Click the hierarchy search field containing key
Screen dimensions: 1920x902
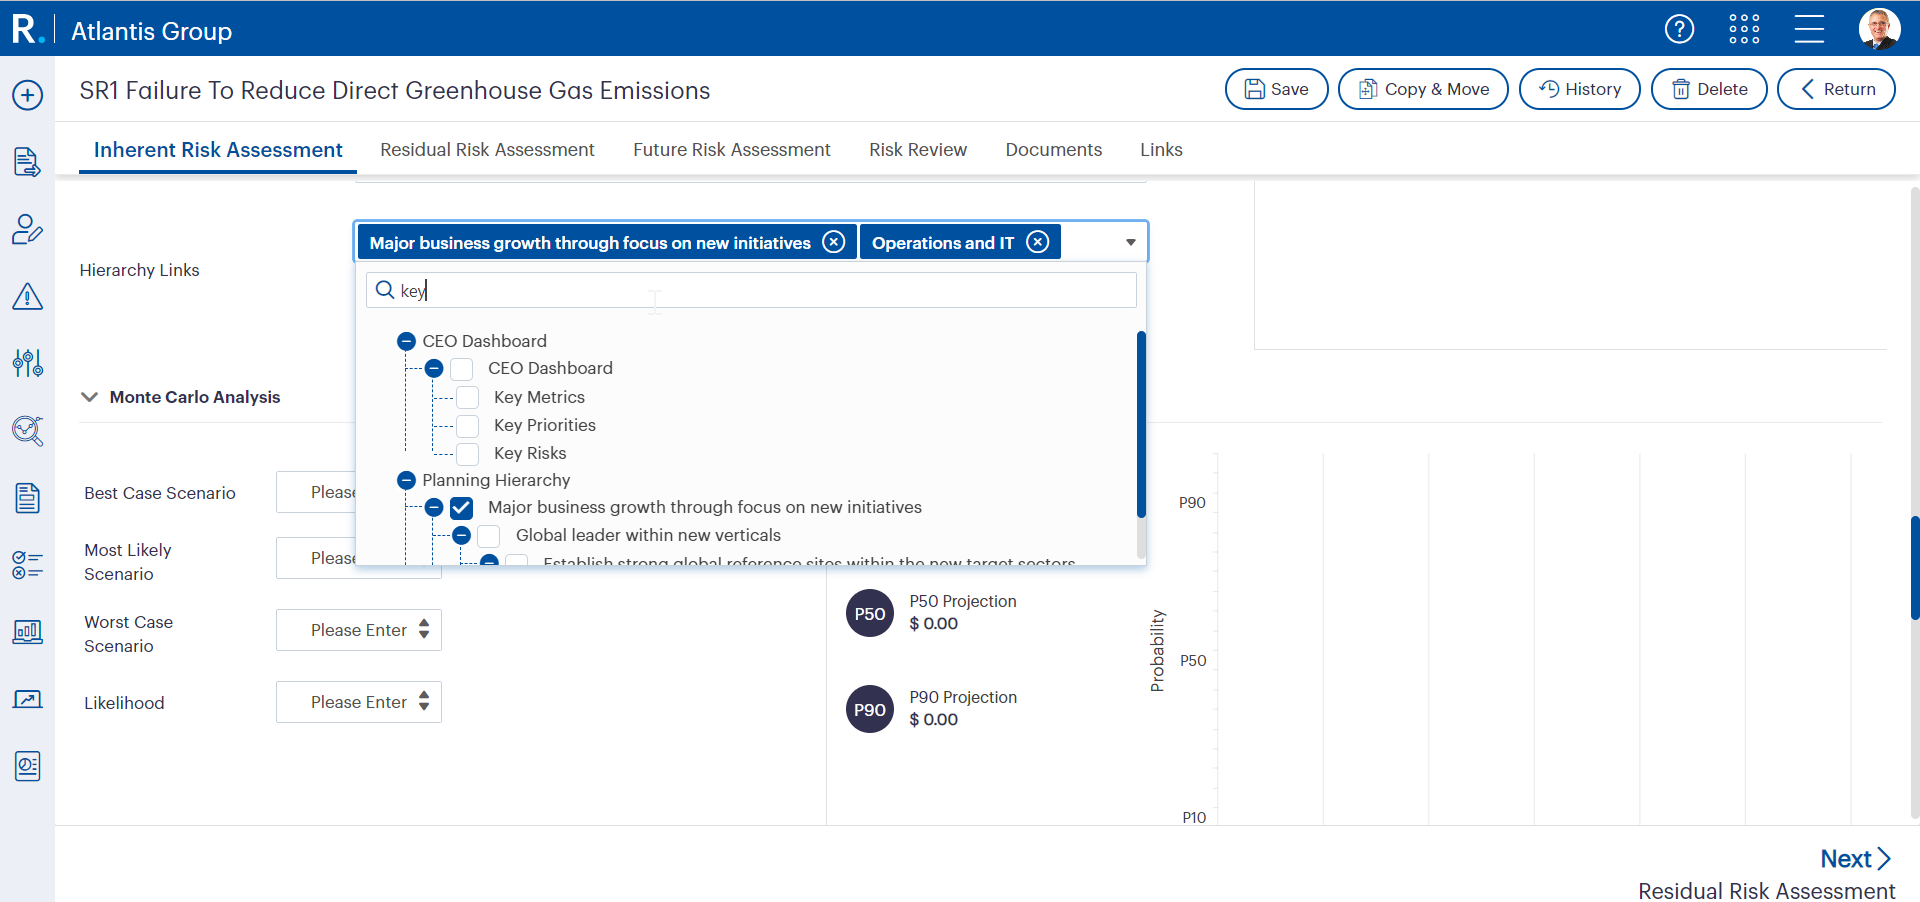click(x=751, y=290)
